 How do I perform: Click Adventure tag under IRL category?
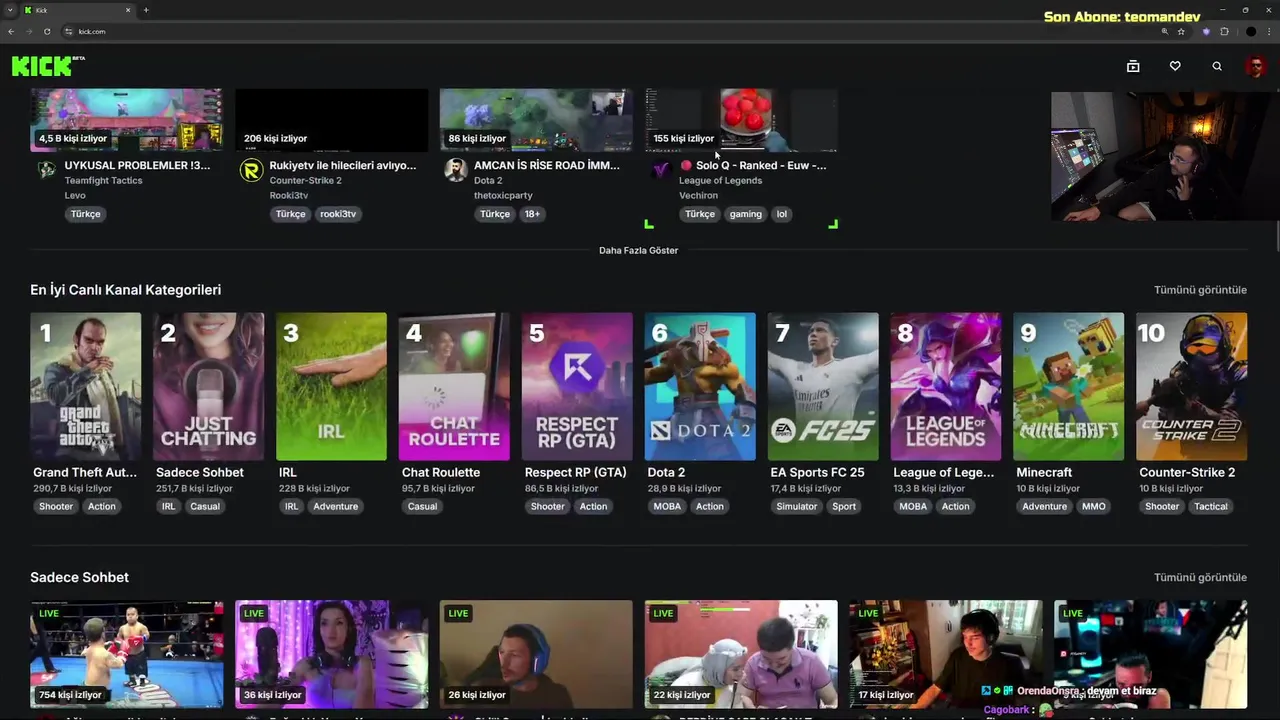335,506
